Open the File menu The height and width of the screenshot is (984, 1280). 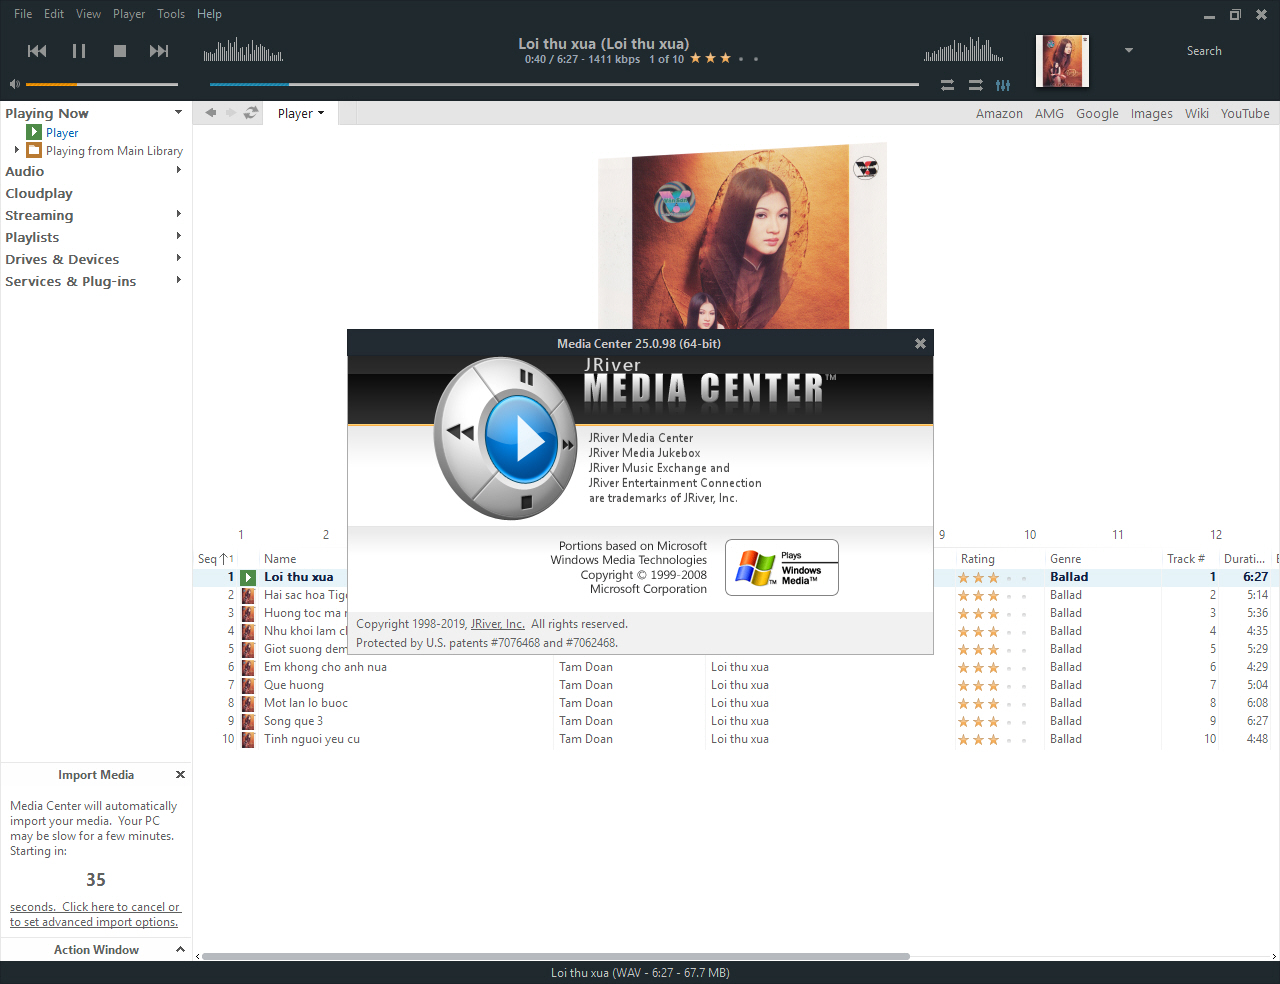point(23,14)
